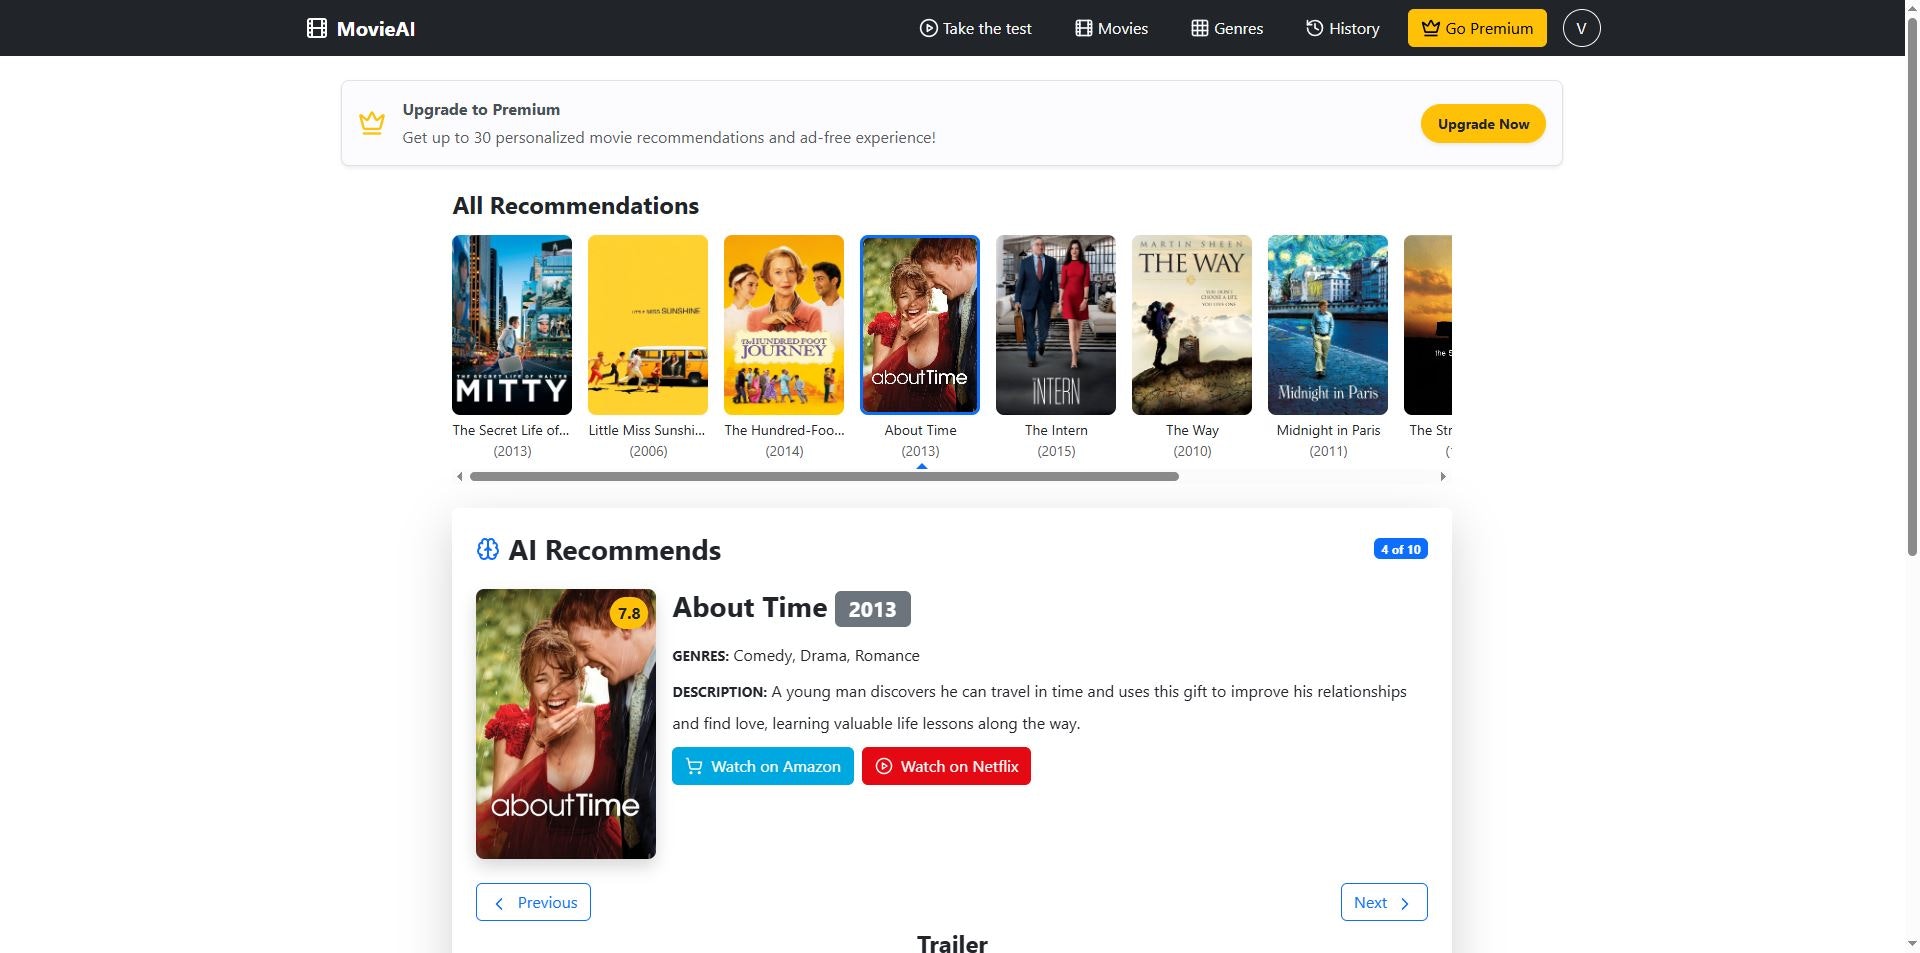Click the About Time title heading
The width and height of the screenshot is (1920, 953).
click(750, 607)
